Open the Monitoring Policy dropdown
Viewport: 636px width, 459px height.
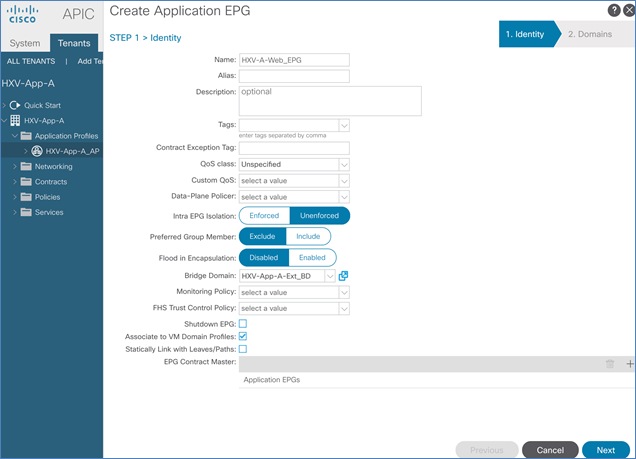344,292
